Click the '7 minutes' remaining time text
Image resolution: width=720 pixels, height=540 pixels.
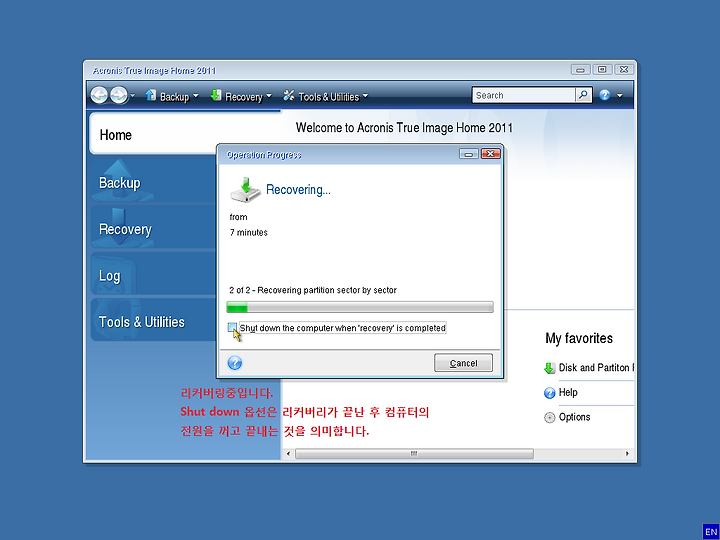coord(248,232)
